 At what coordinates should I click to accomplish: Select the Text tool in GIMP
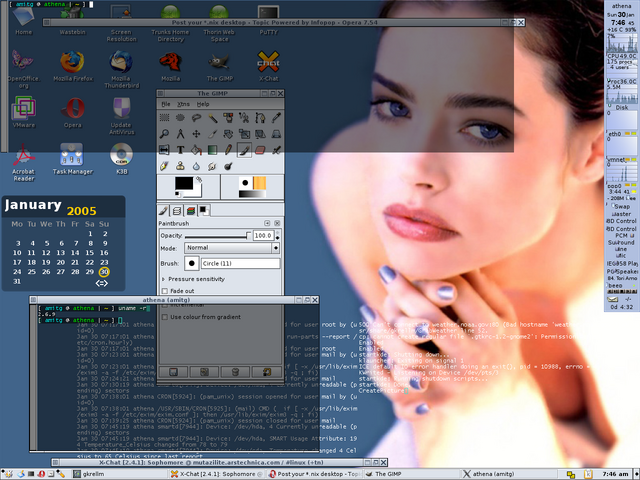(x=180, y=150)
